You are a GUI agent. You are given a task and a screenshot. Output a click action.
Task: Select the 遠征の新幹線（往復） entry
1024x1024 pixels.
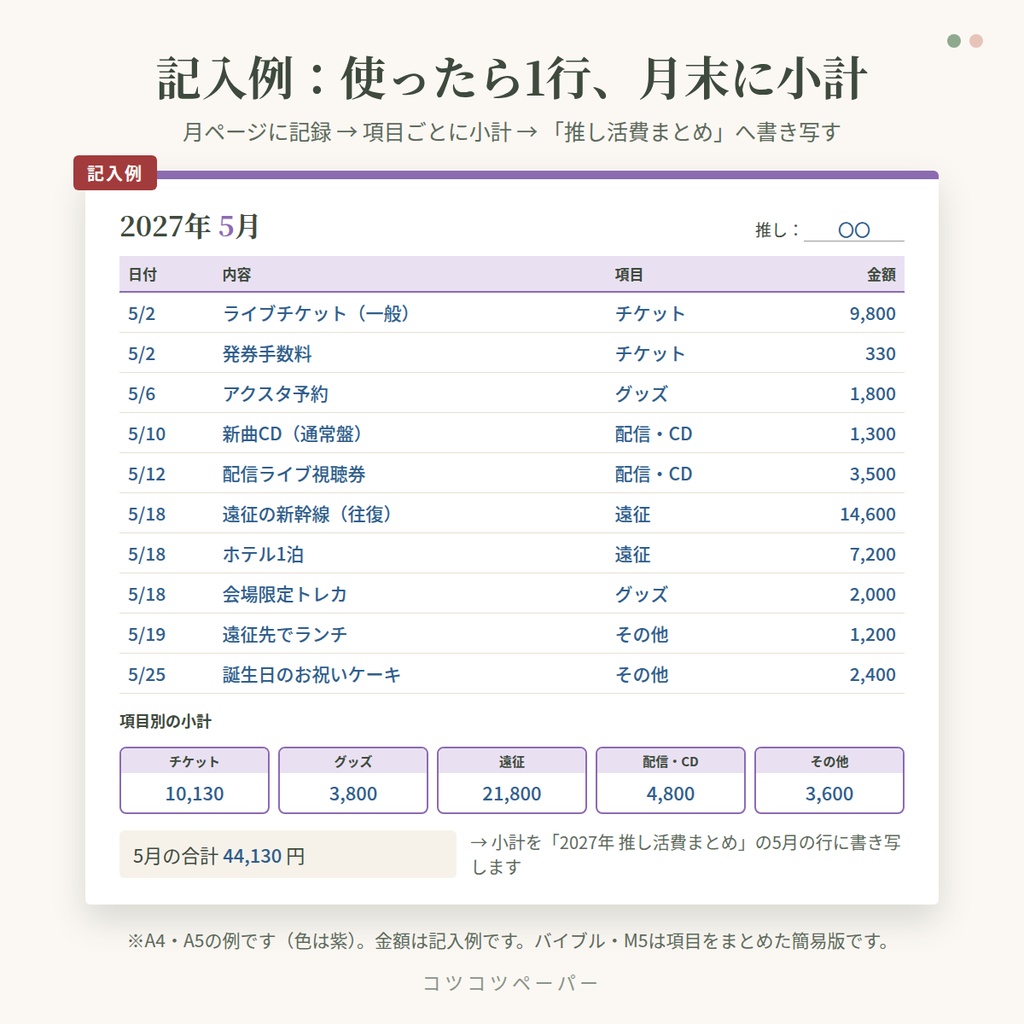click(307, 515)
